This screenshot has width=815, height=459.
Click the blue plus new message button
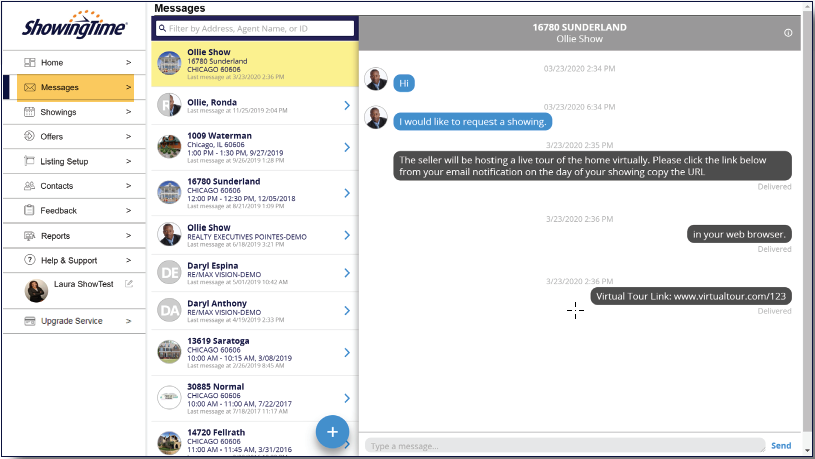click(x=332, y=431)
